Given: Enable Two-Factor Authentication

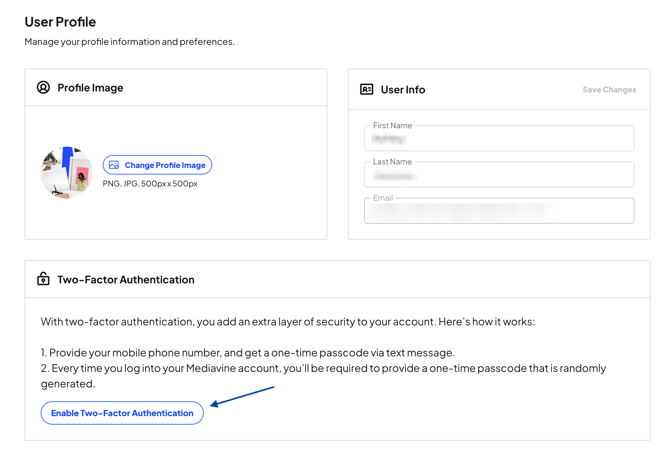Looking at the screenshot, I should pyautogui.click(x=122, y=413).
